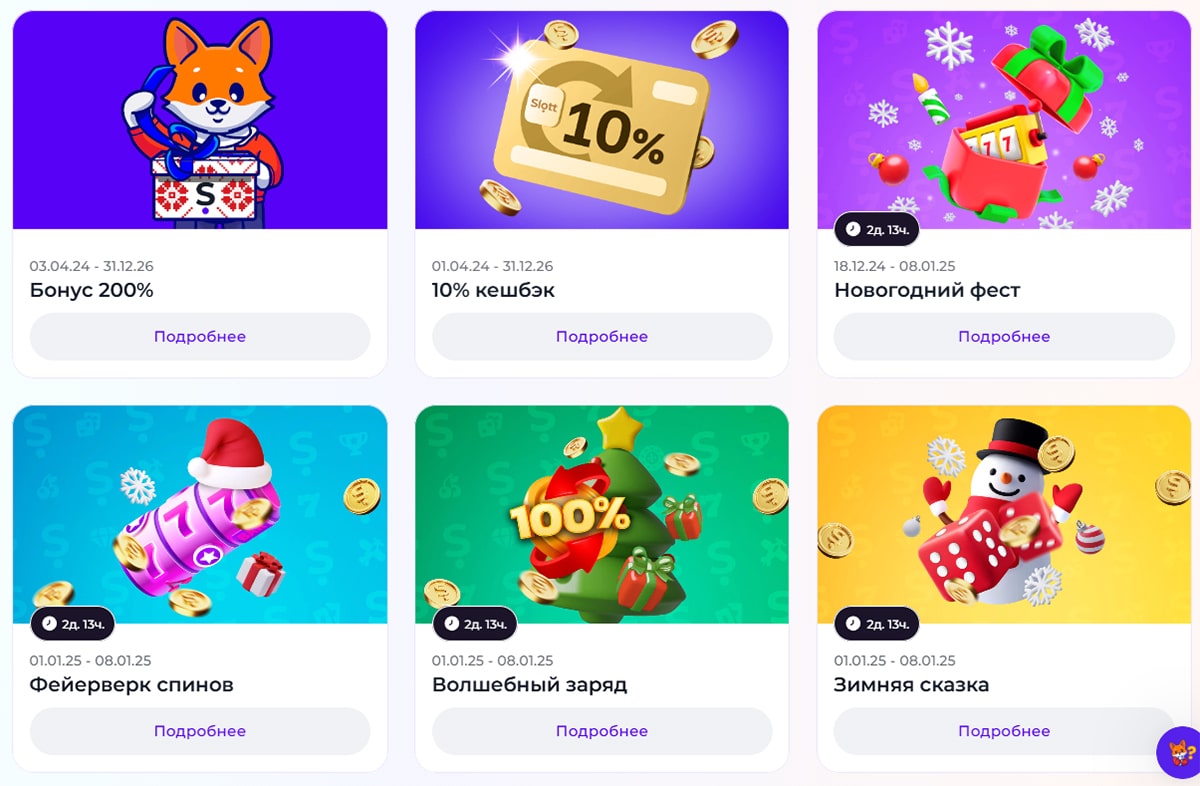Image resolution: width=1200 pixels, height=786 pixels.
Task: Click the timer badge on Волшебный заряд
Action: [475, 624]
